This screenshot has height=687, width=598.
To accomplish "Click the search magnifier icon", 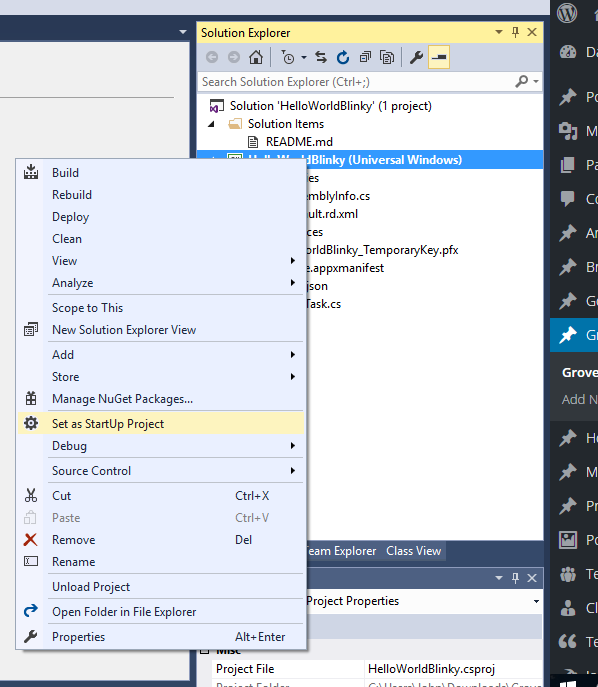I will coord(521,81).
